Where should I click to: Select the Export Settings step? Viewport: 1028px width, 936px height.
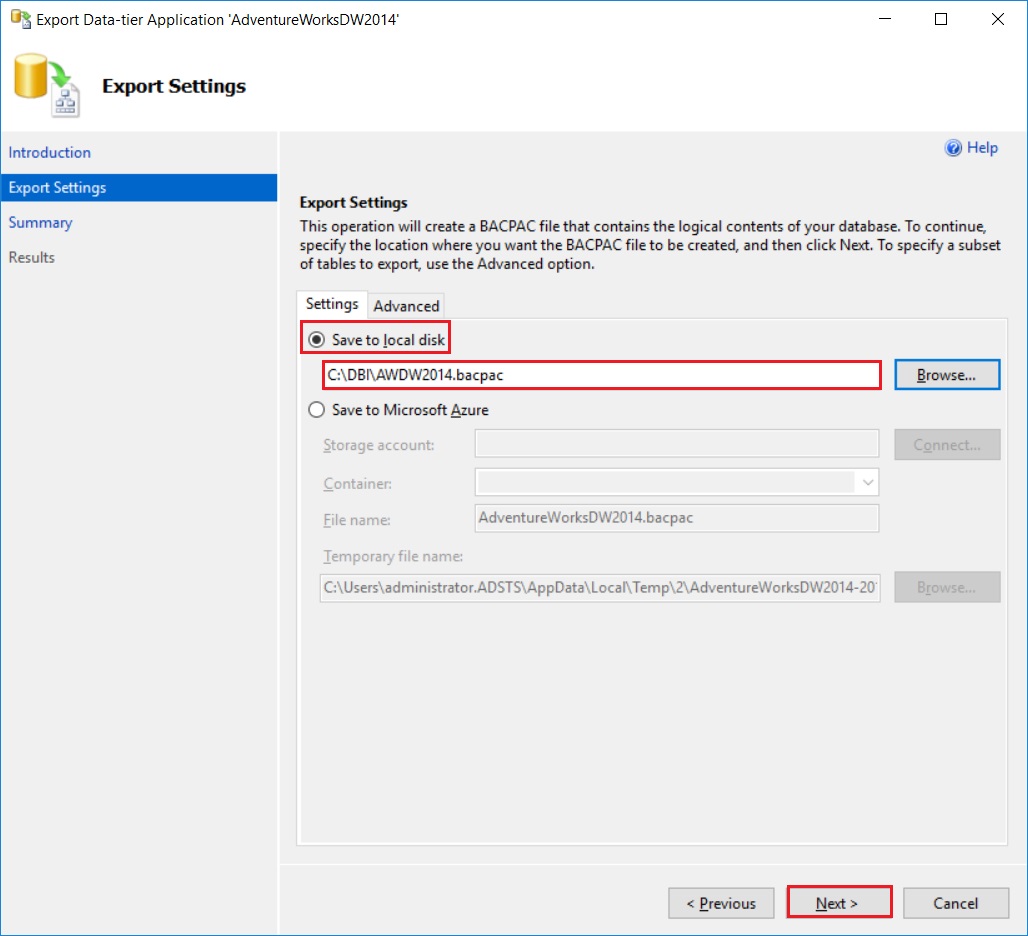pos(138,187)
